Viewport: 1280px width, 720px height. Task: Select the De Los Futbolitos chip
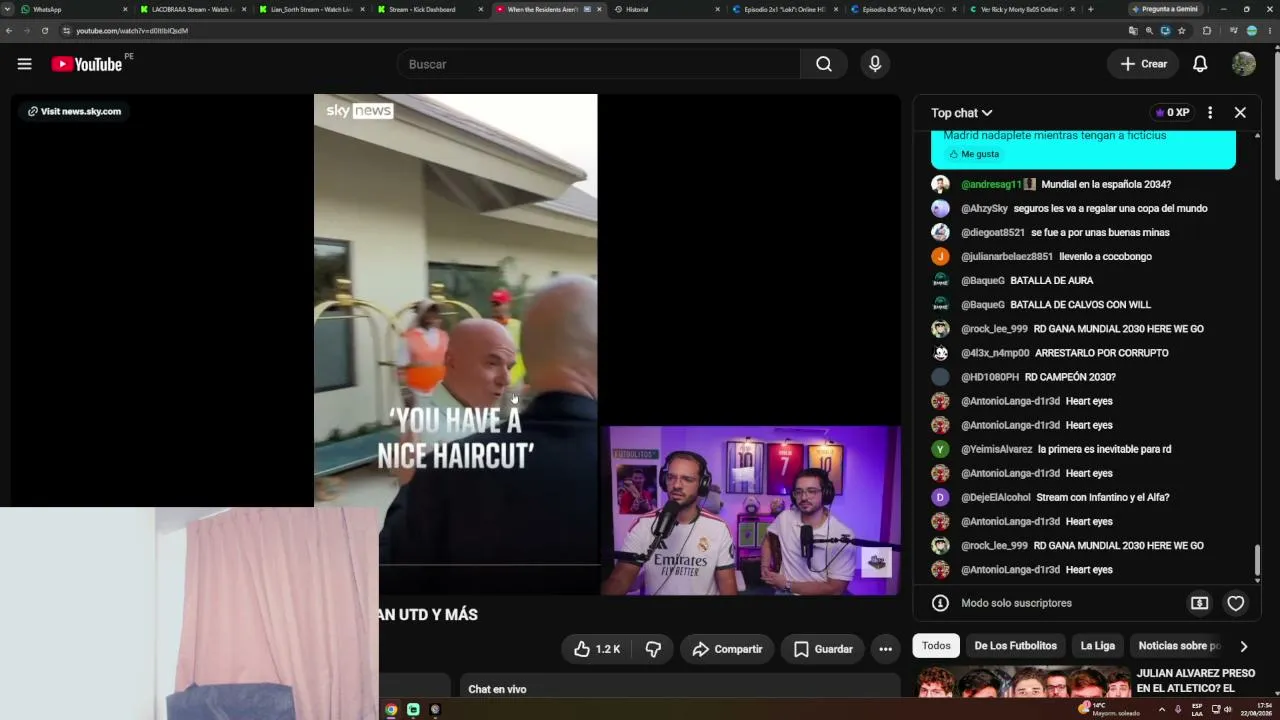tap(1015, 646)
